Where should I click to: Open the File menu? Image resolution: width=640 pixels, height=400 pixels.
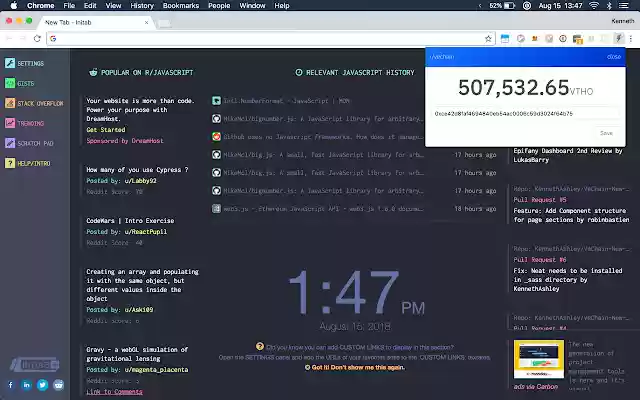[x=69, y=5]
